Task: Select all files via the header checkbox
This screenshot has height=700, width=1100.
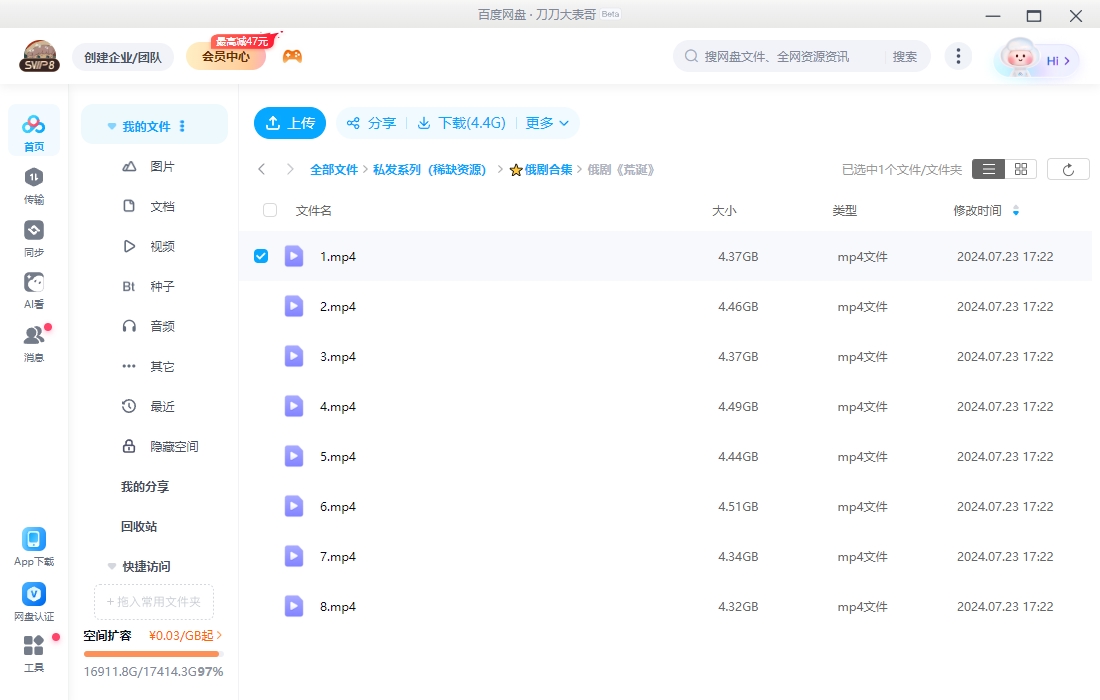Action: coord(268,210)
